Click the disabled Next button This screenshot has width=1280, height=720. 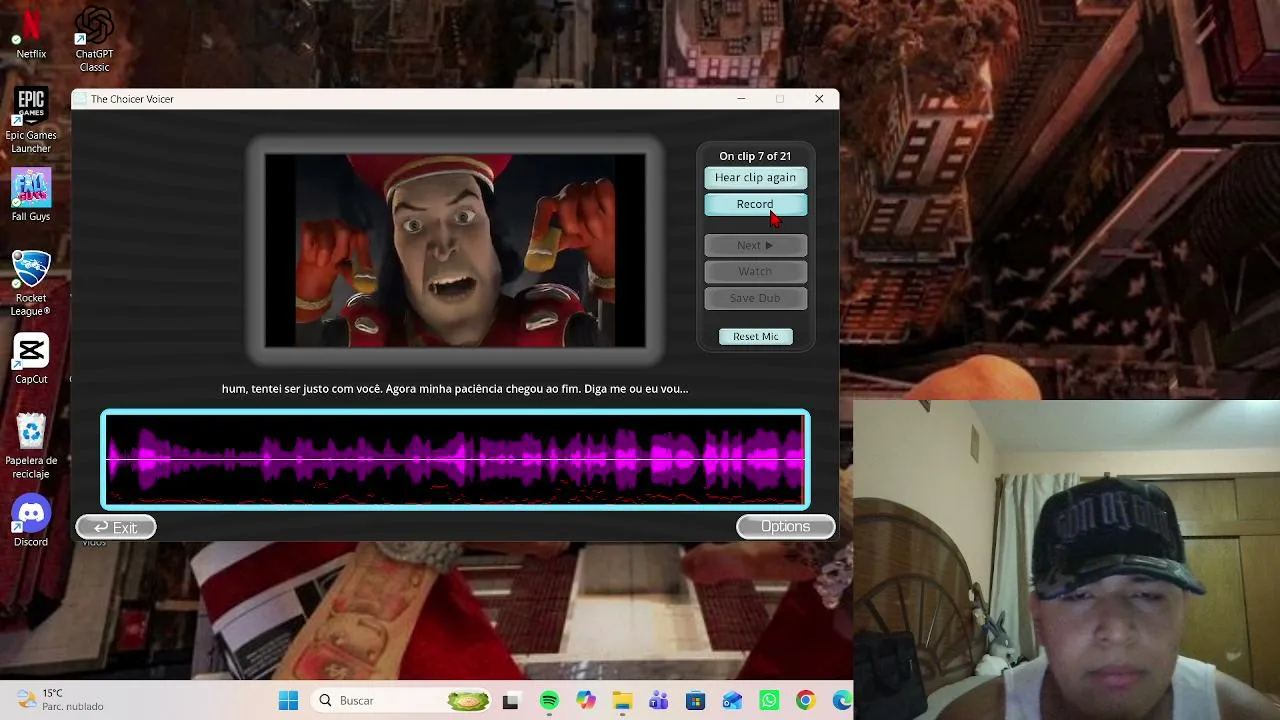[755, 245]
